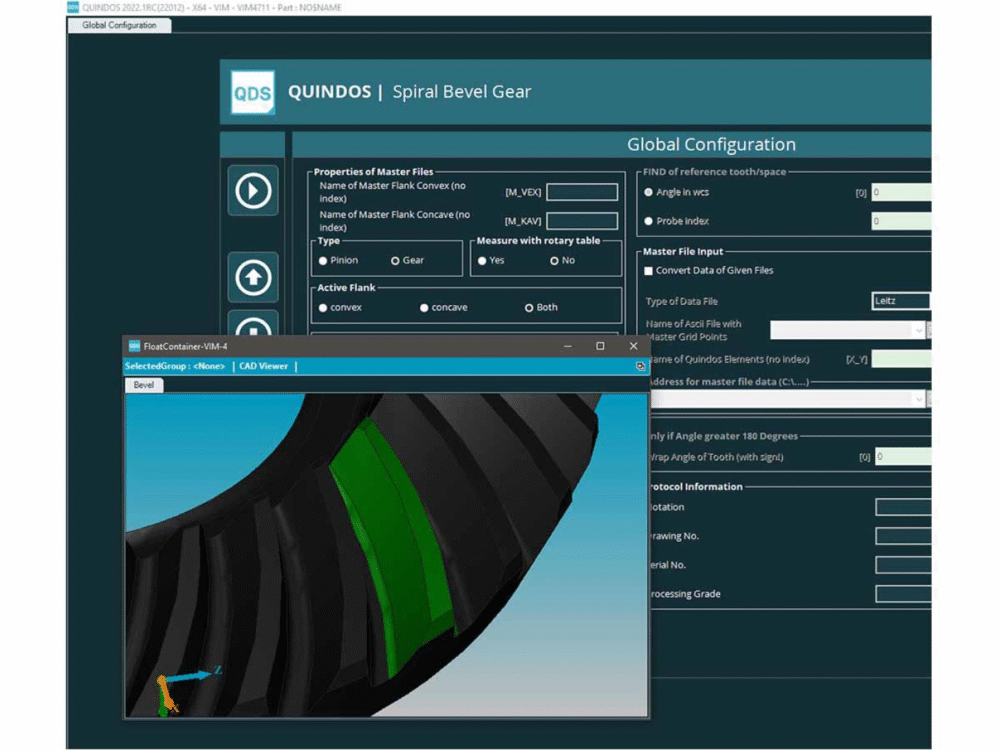Click the 'Global Configuration' heading text
The image size is (1000, 750).
[711, 144]
